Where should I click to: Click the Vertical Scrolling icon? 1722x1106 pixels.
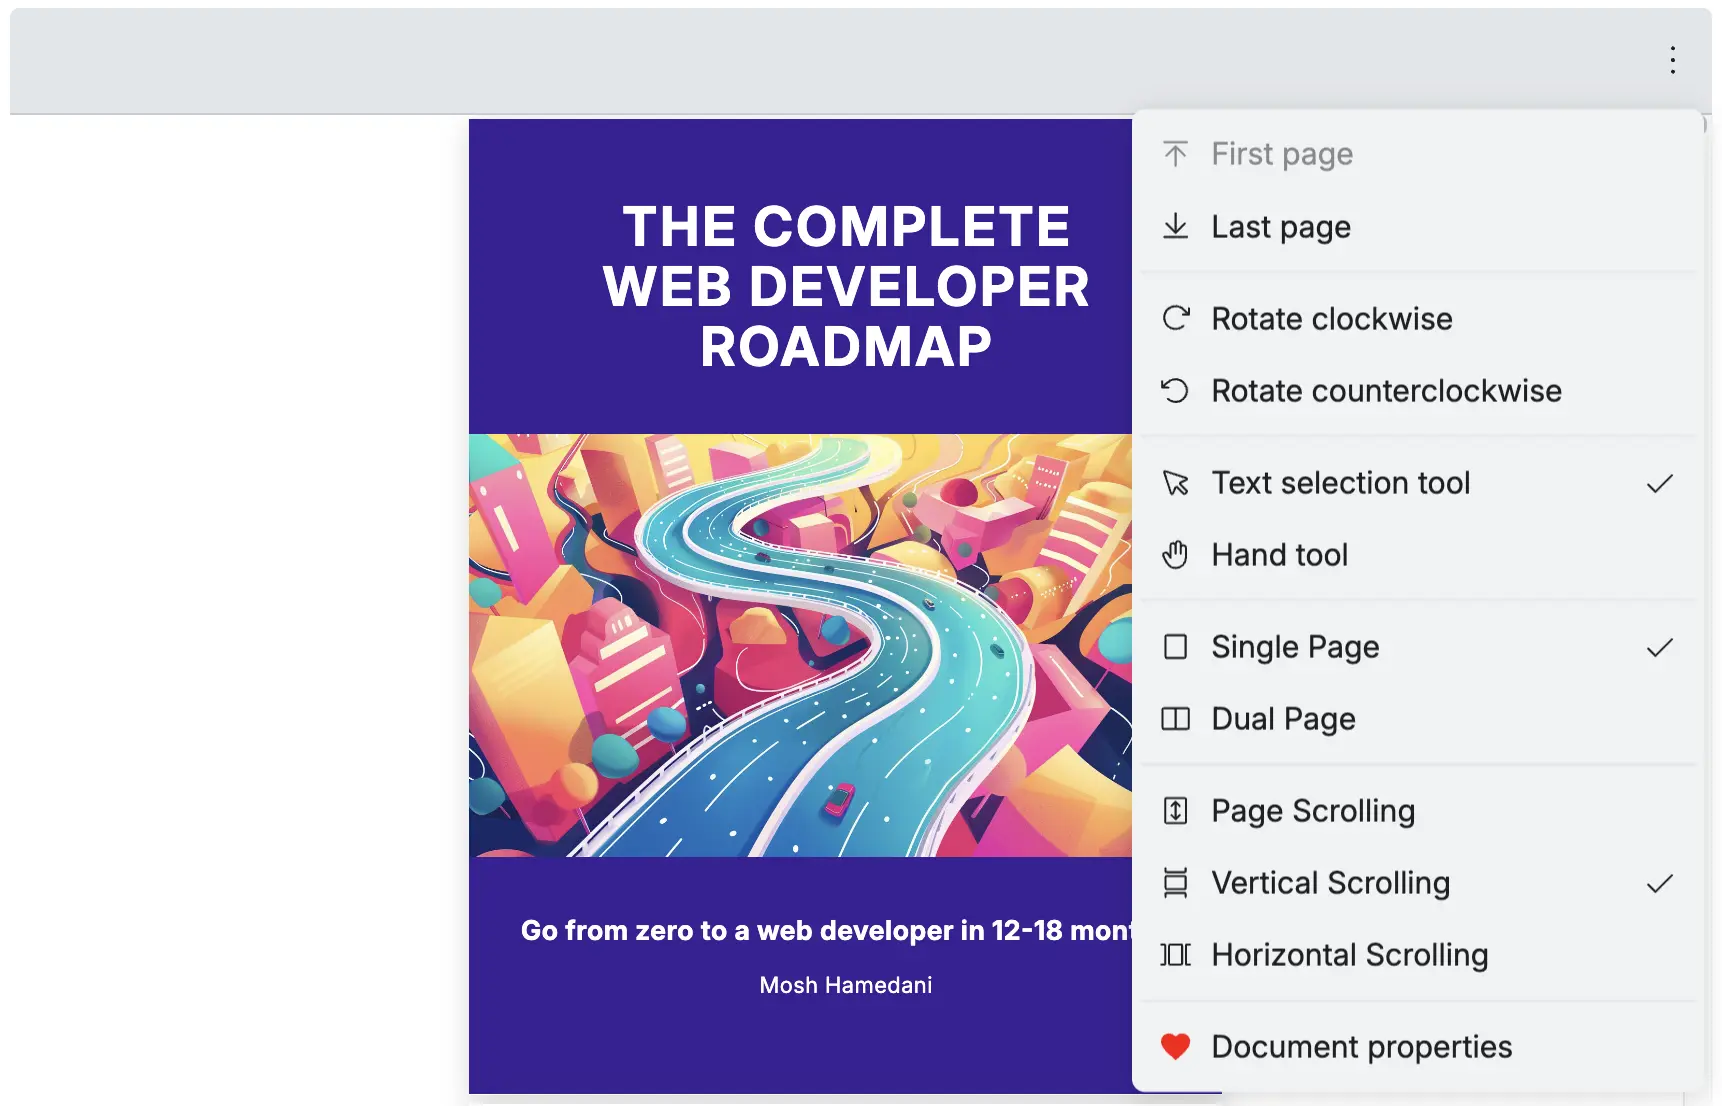1176,882
